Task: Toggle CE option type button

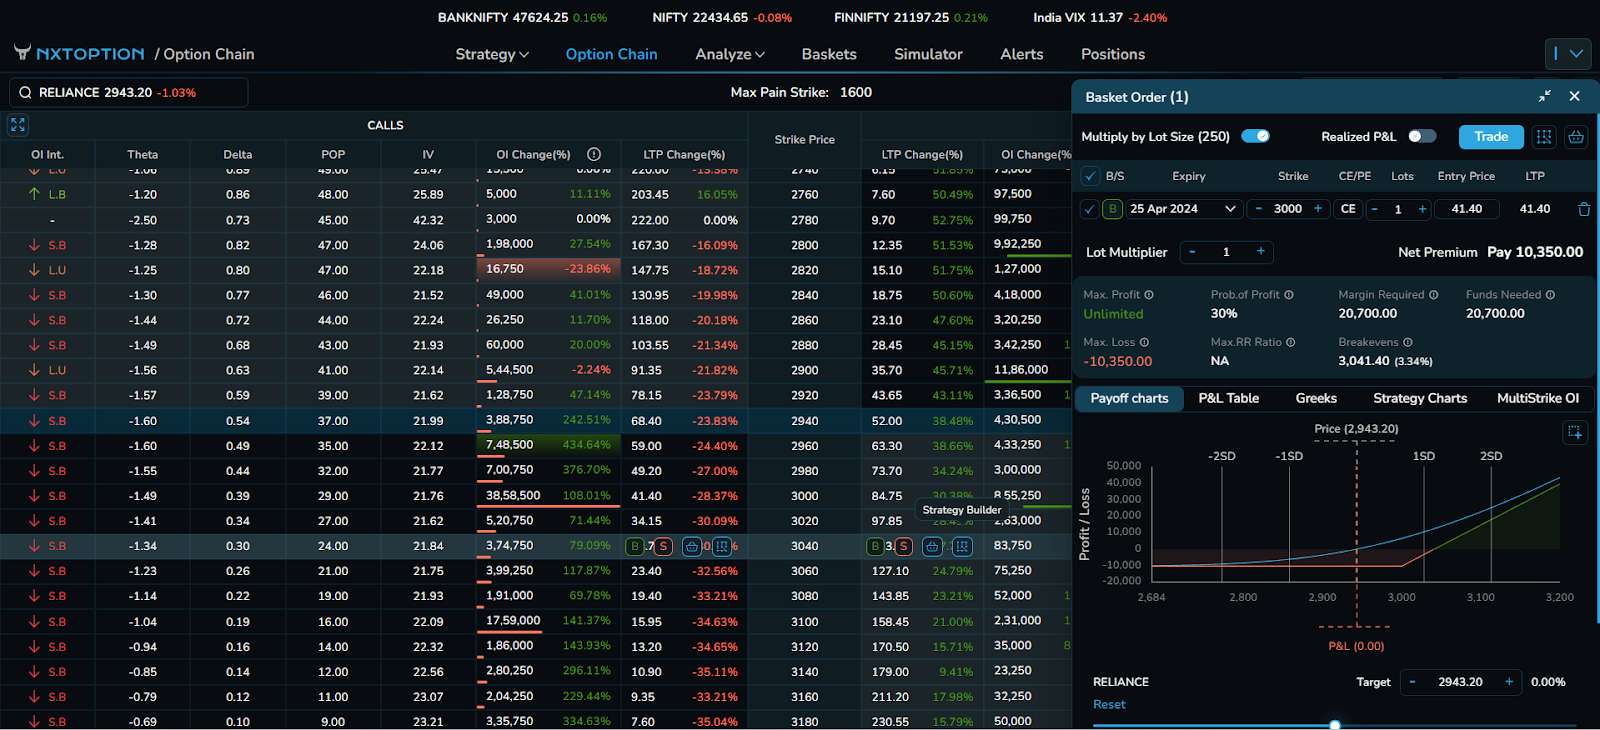Action: [x=1348, y=209]
